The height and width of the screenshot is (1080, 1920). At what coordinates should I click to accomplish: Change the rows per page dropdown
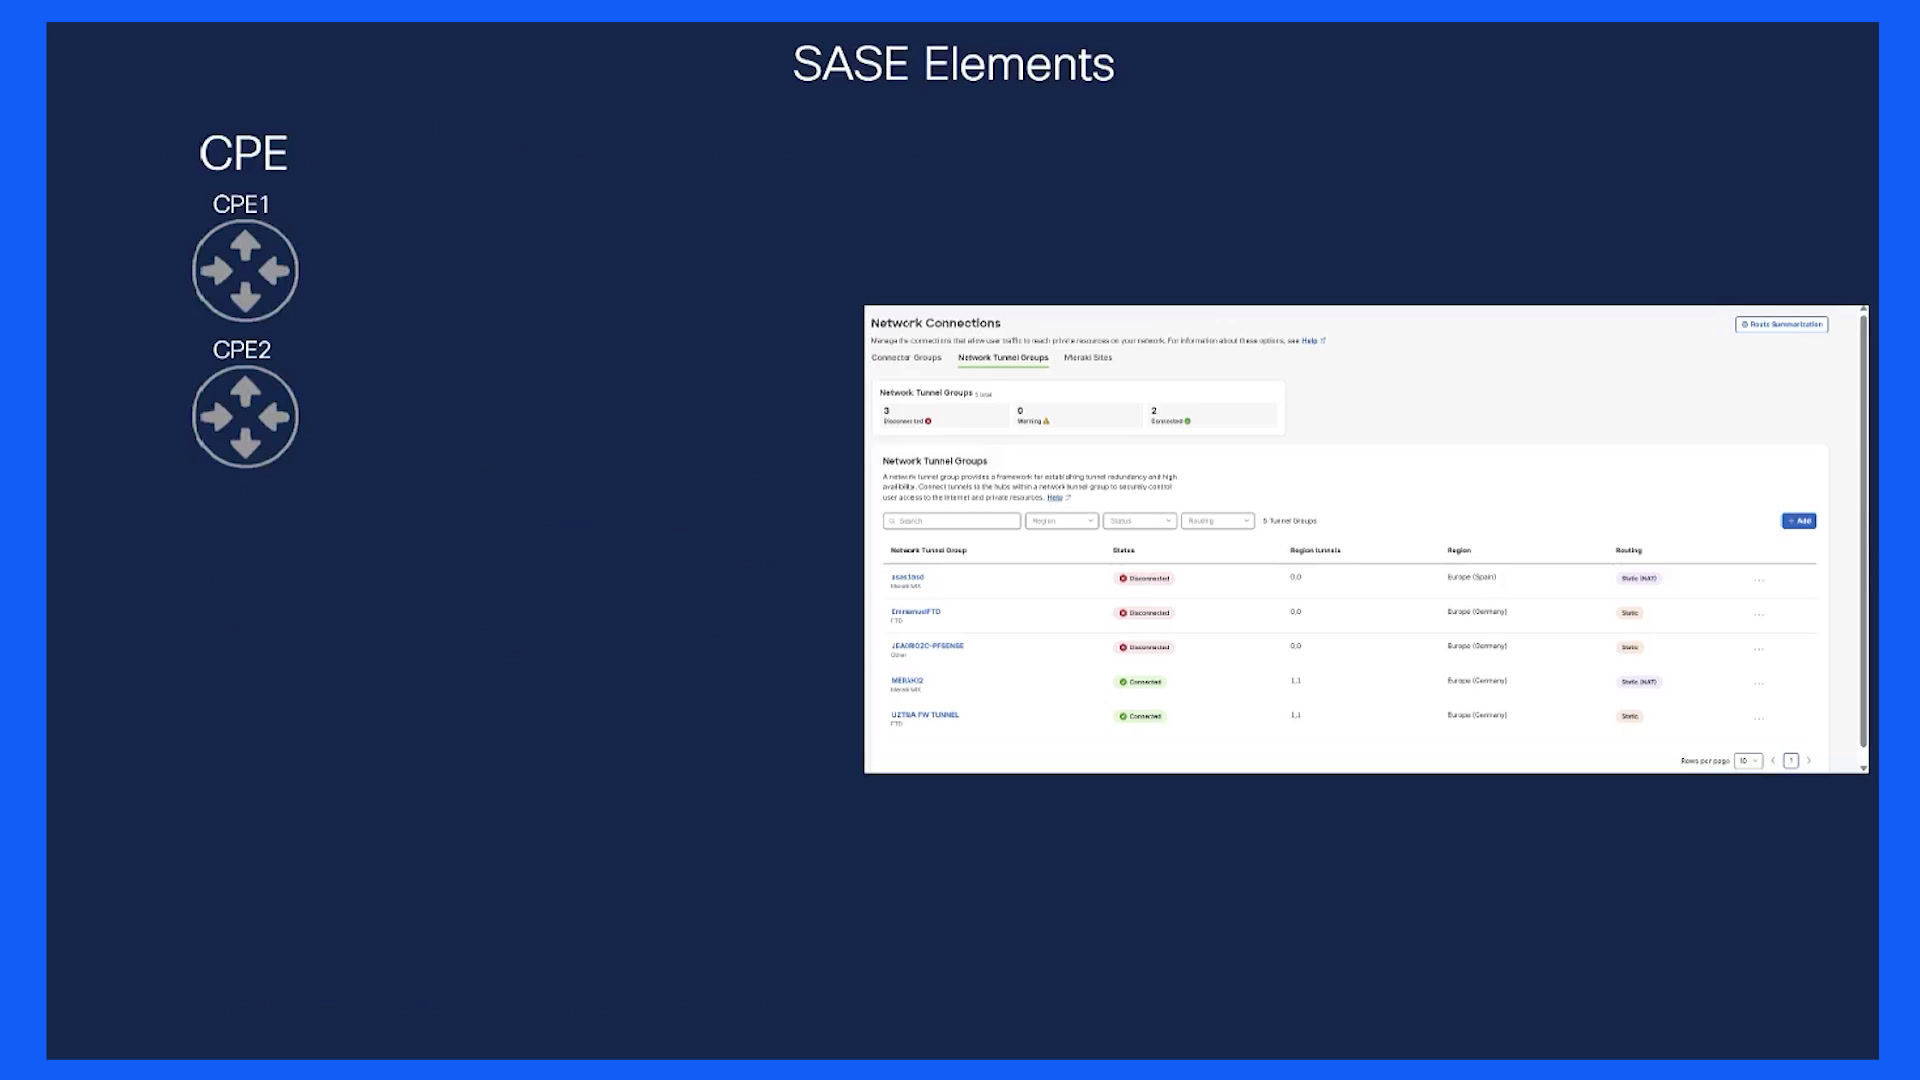(x=1748, y=761)
